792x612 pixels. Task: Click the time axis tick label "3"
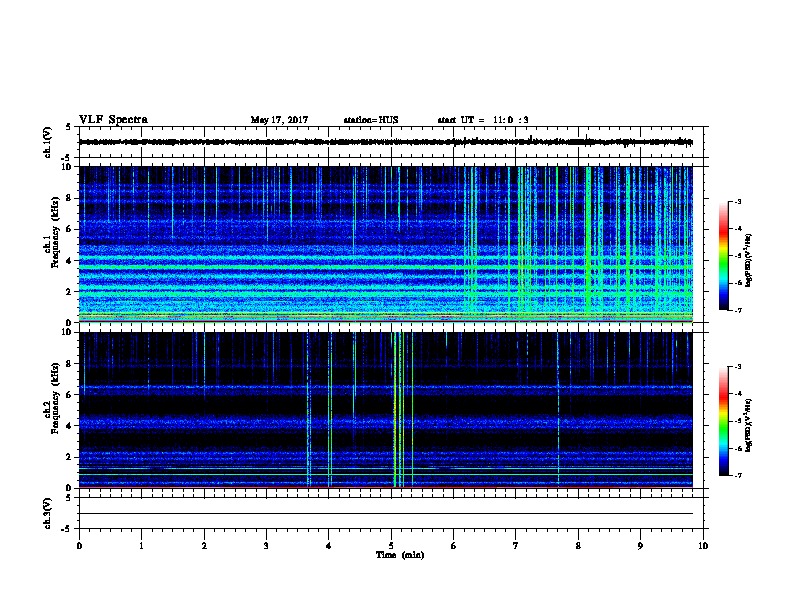pos(266,545)
